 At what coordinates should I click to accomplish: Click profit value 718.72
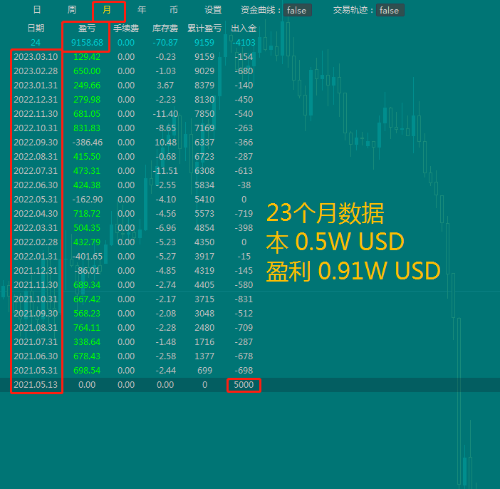(87, 214)
